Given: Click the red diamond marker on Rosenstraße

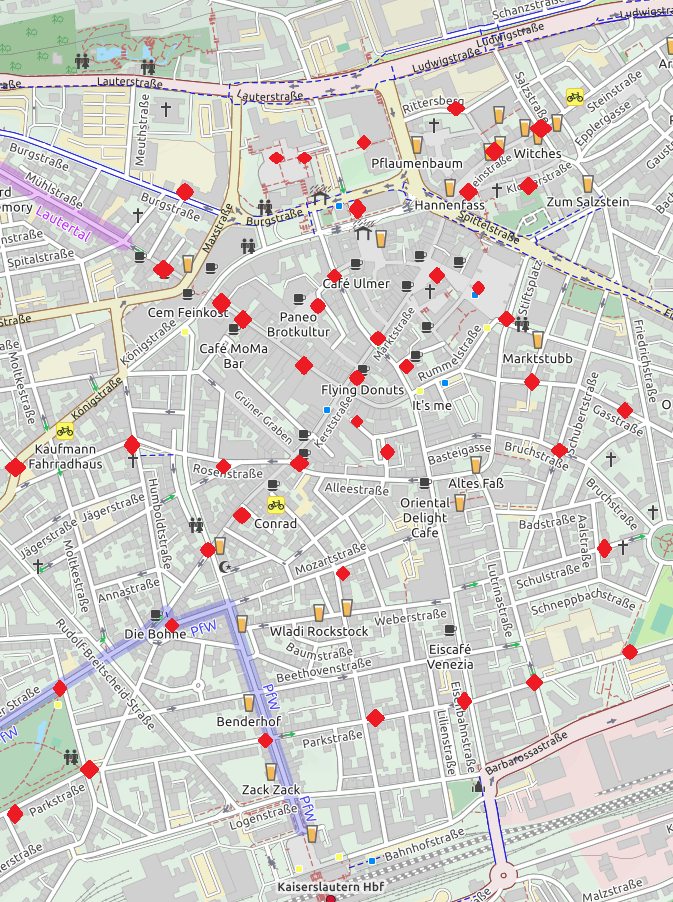Looking at the screenshot, I should click(223, 467).
